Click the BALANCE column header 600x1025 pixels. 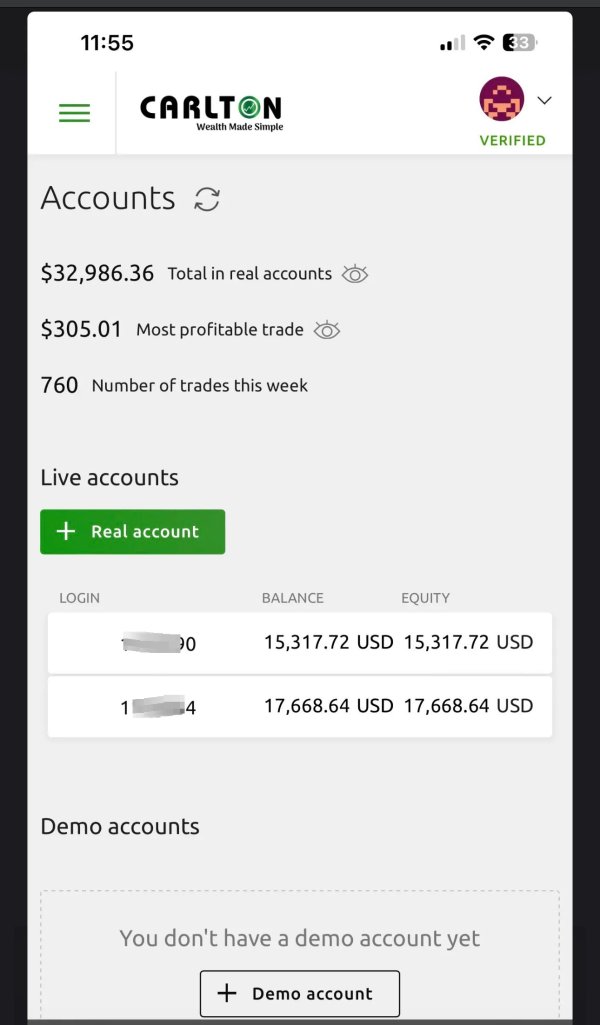coord(292,598)
